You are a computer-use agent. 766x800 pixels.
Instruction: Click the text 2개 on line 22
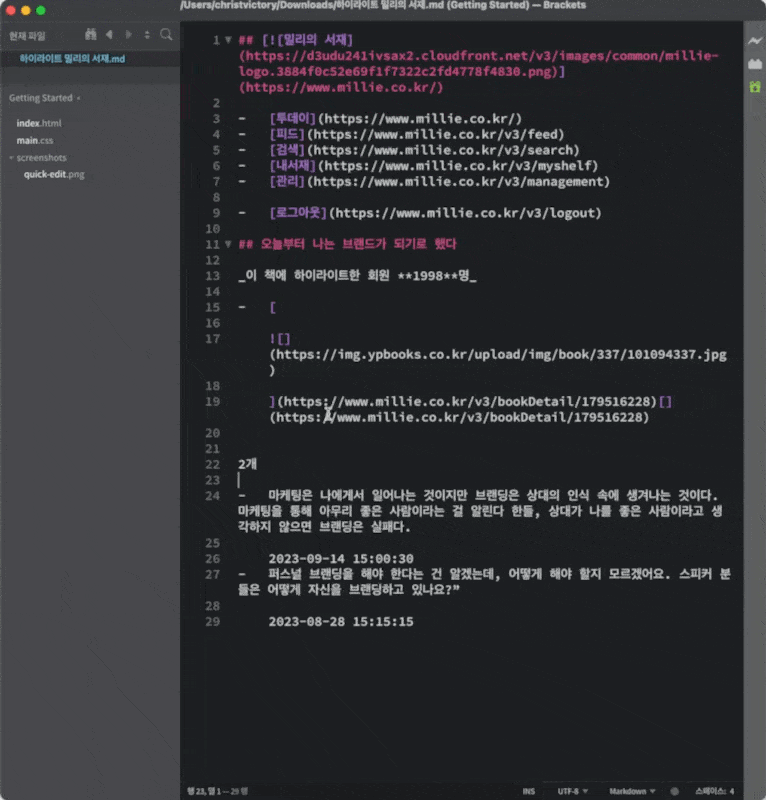click(248, 464)
